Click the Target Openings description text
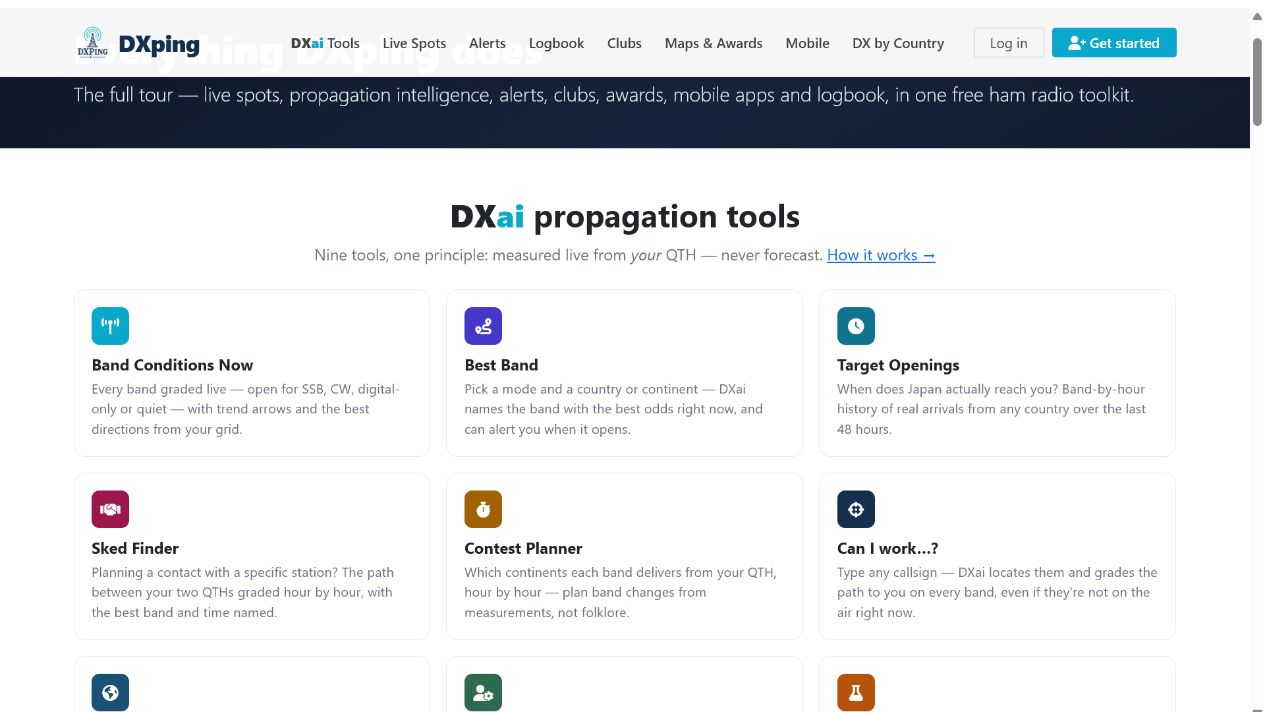This screenshot has height=712, width=1265. coord(991,409)
